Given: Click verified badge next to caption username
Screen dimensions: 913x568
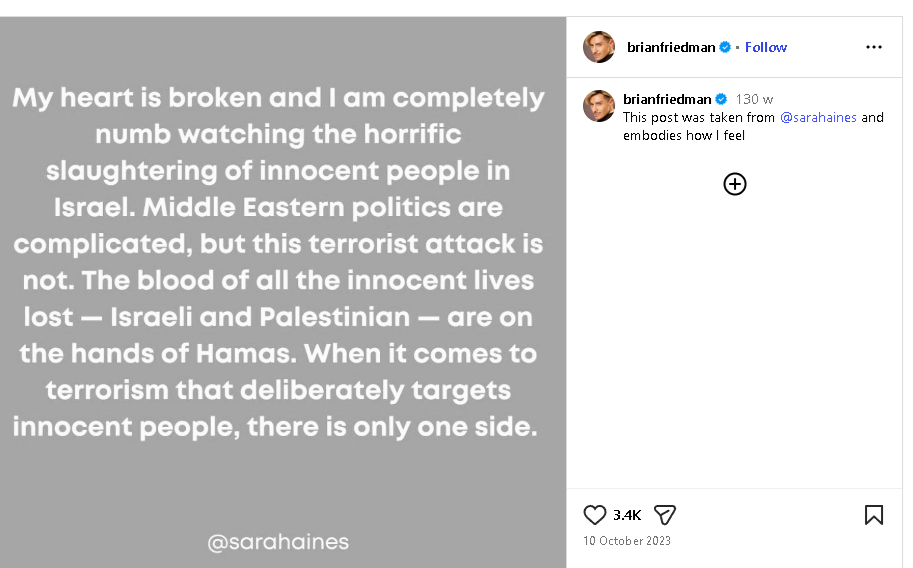Looking at the screenshot, I should pyautogui.click(x=721, y=99).
